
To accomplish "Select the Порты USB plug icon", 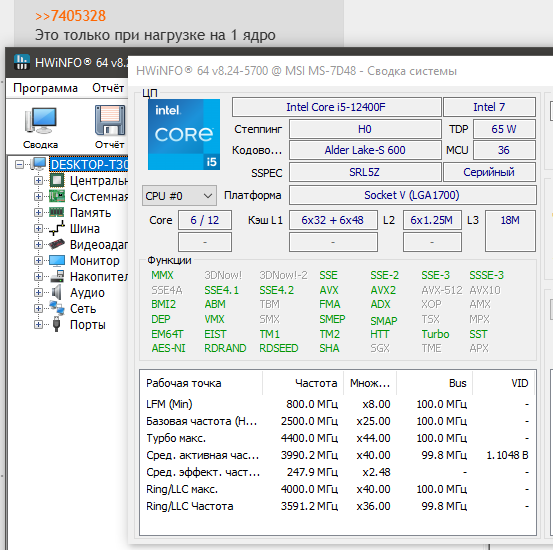I will [x=56, y=324].
